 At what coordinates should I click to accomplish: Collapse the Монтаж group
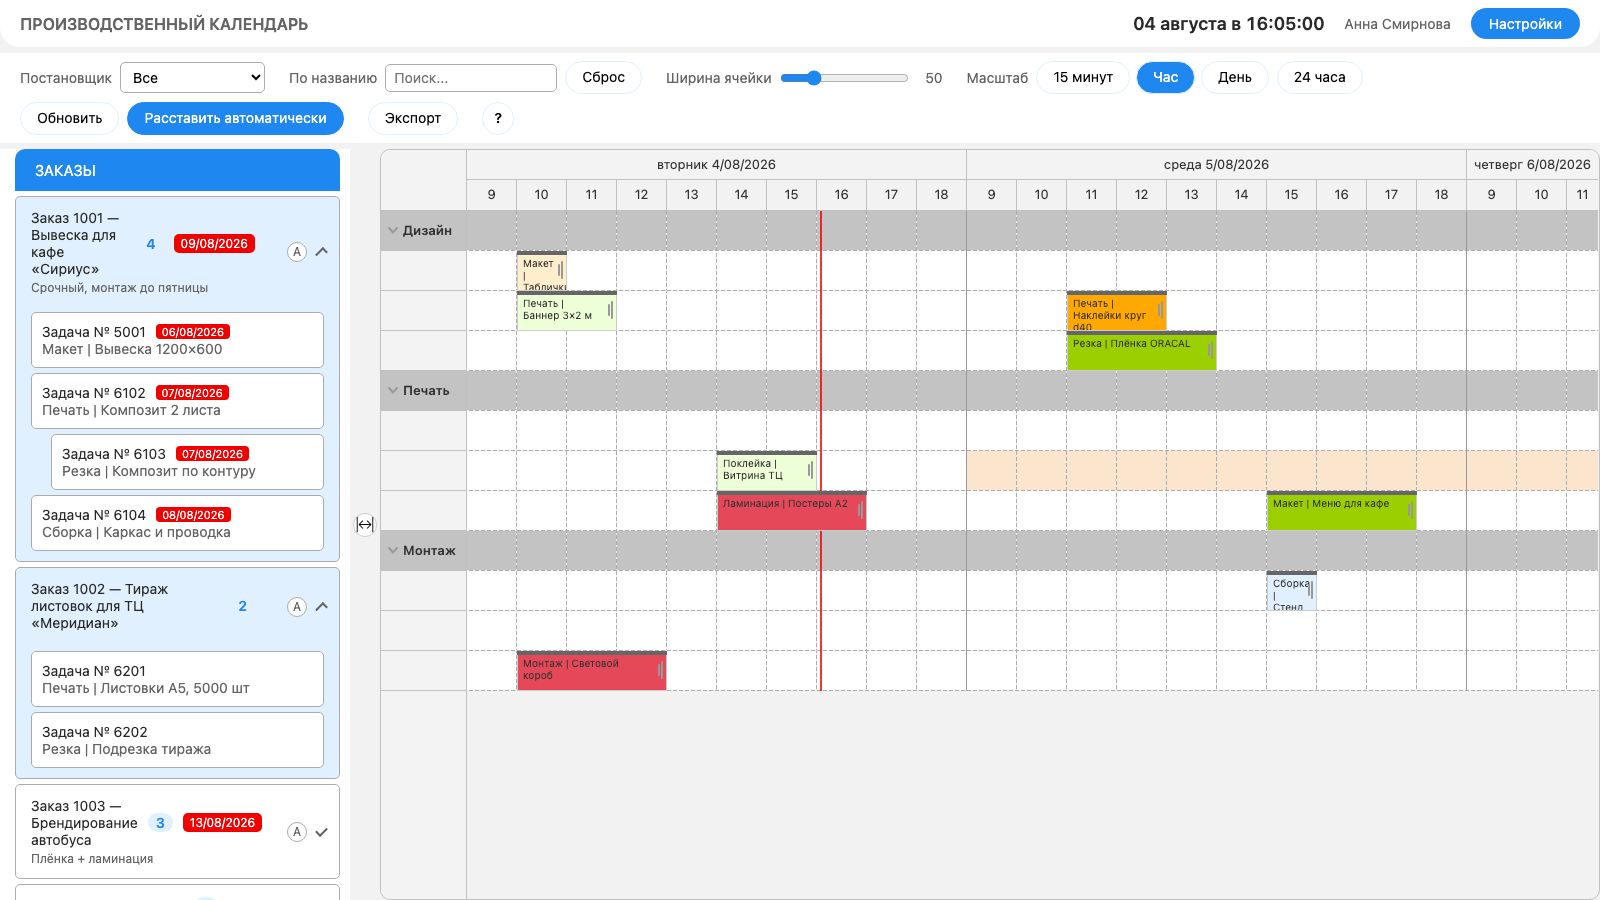point(393,550)
